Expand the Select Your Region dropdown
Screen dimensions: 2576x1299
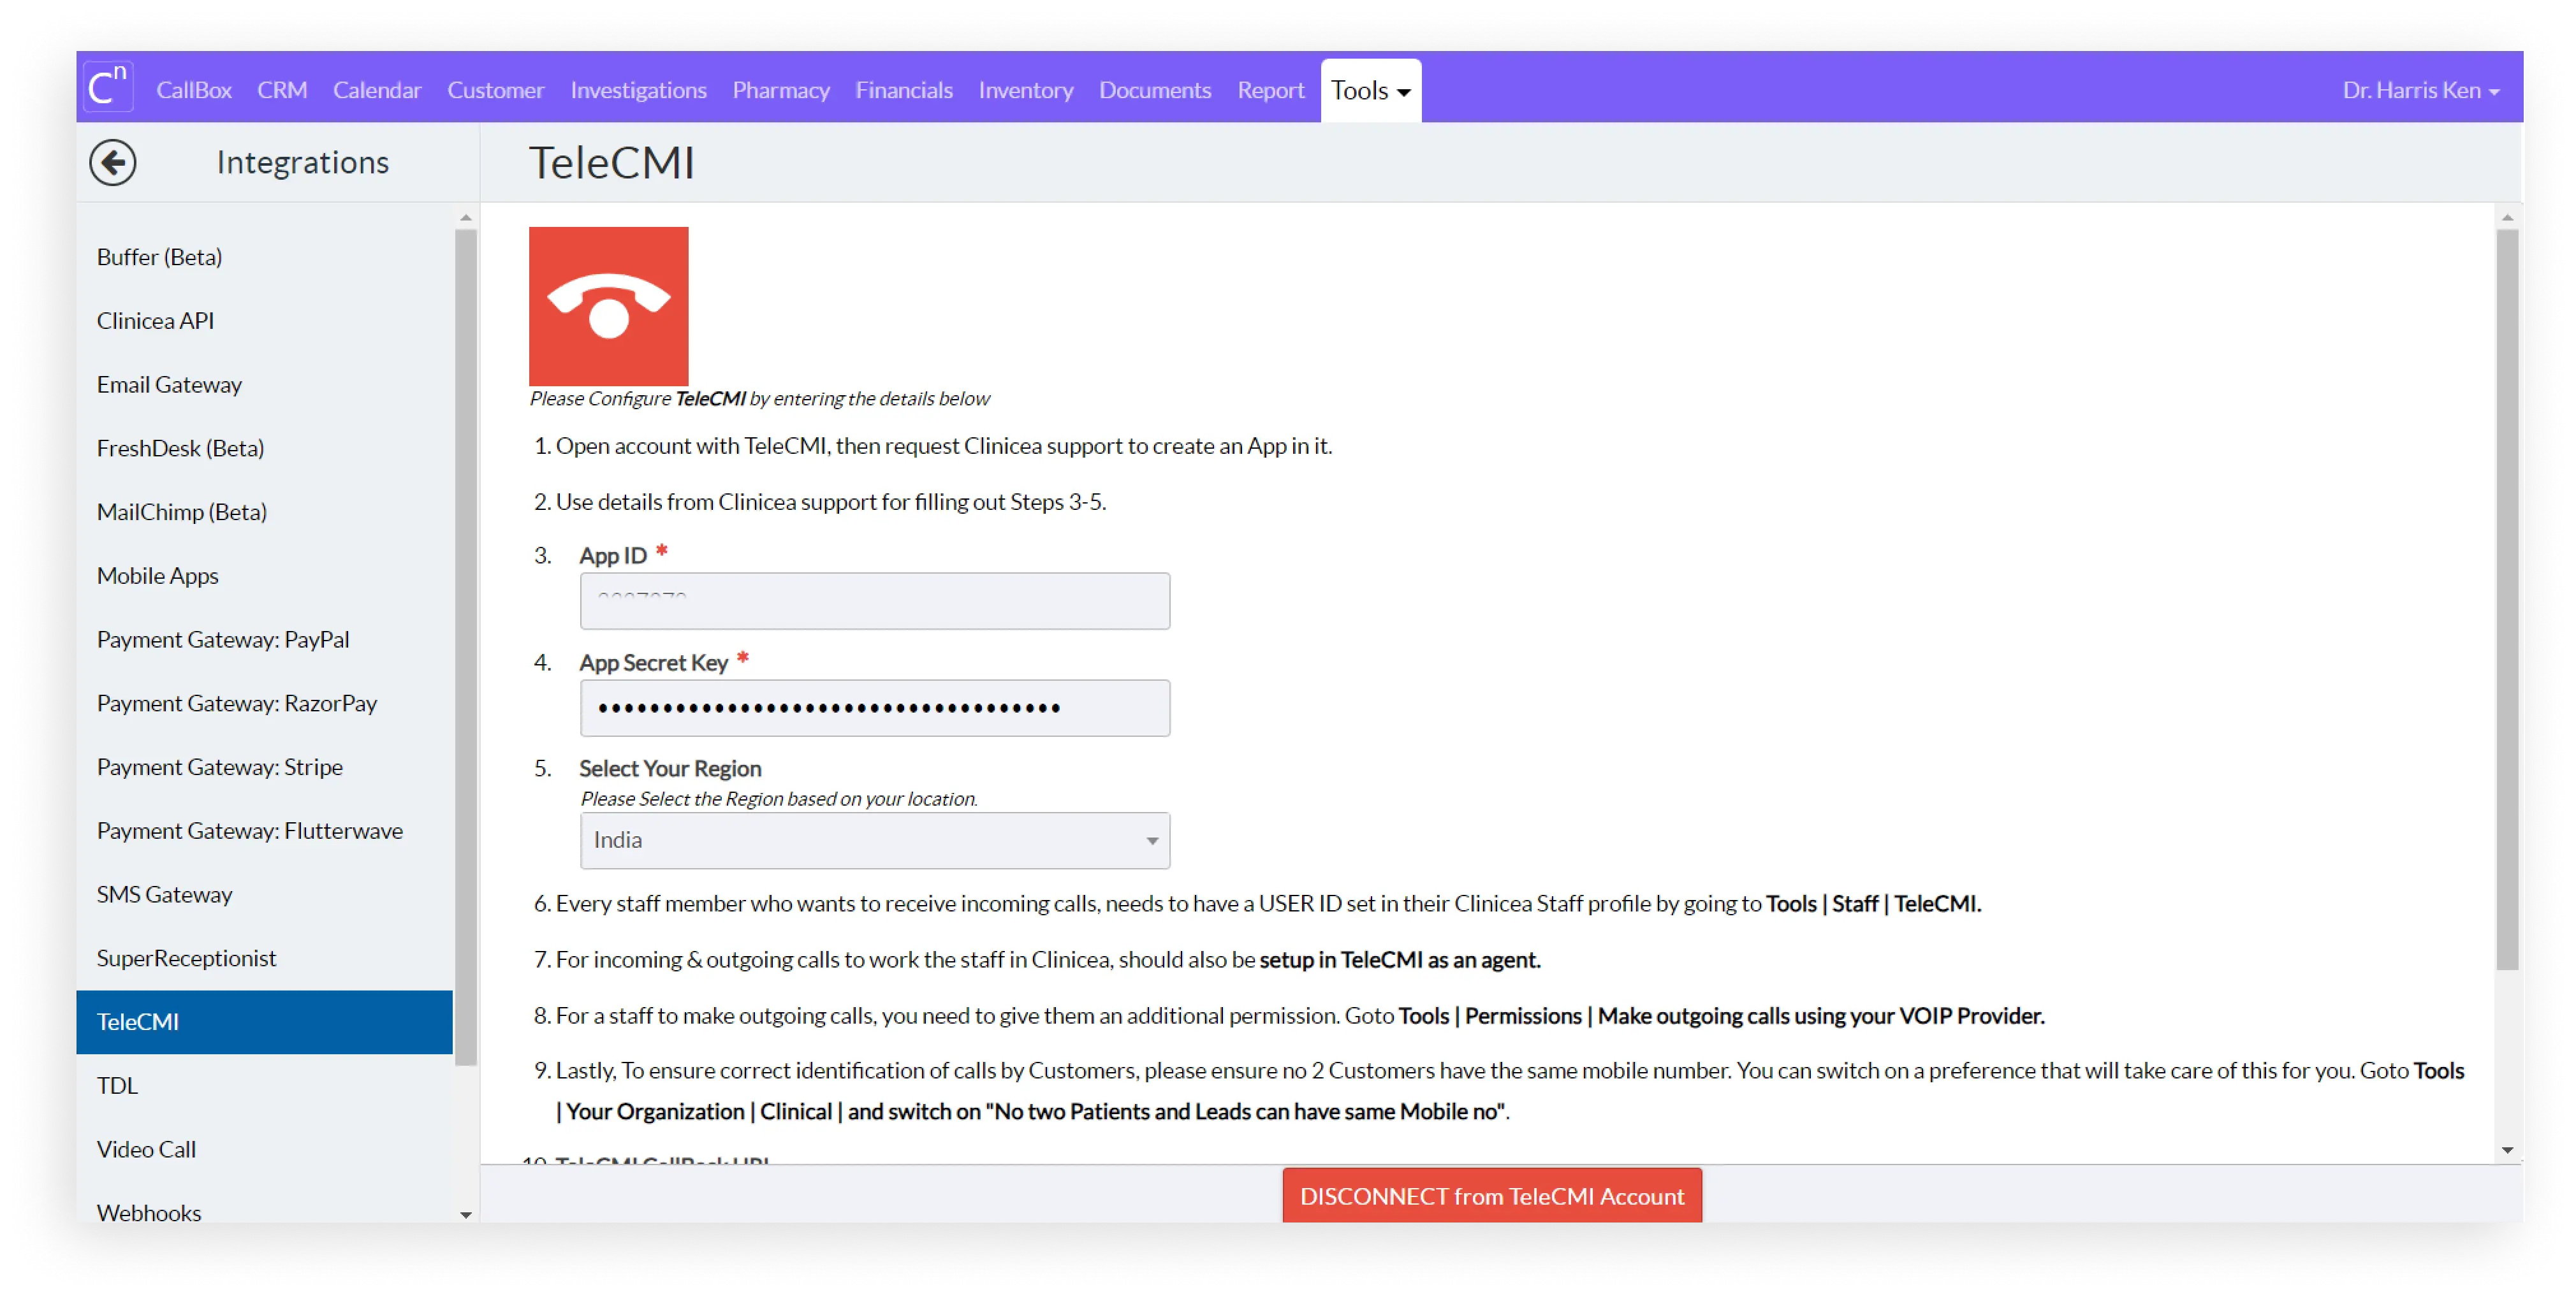coord(874,840)
